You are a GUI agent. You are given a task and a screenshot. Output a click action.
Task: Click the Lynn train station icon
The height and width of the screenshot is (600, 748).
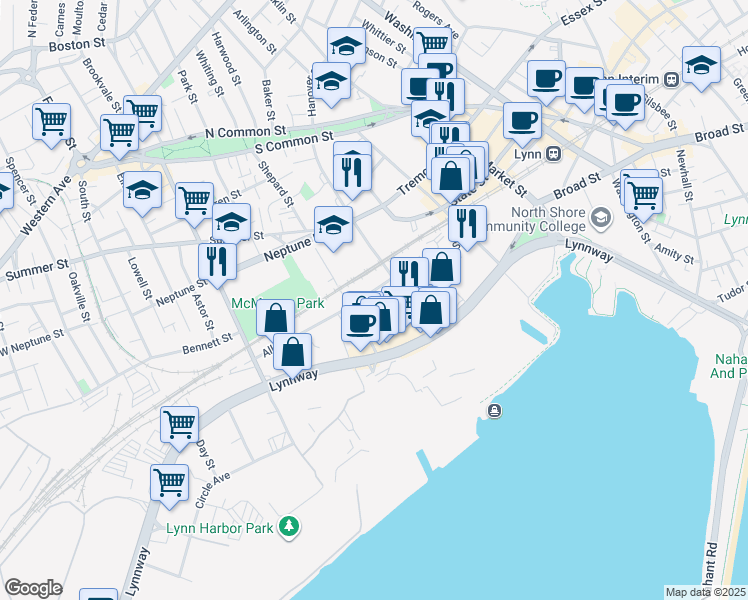click(552, 153)
